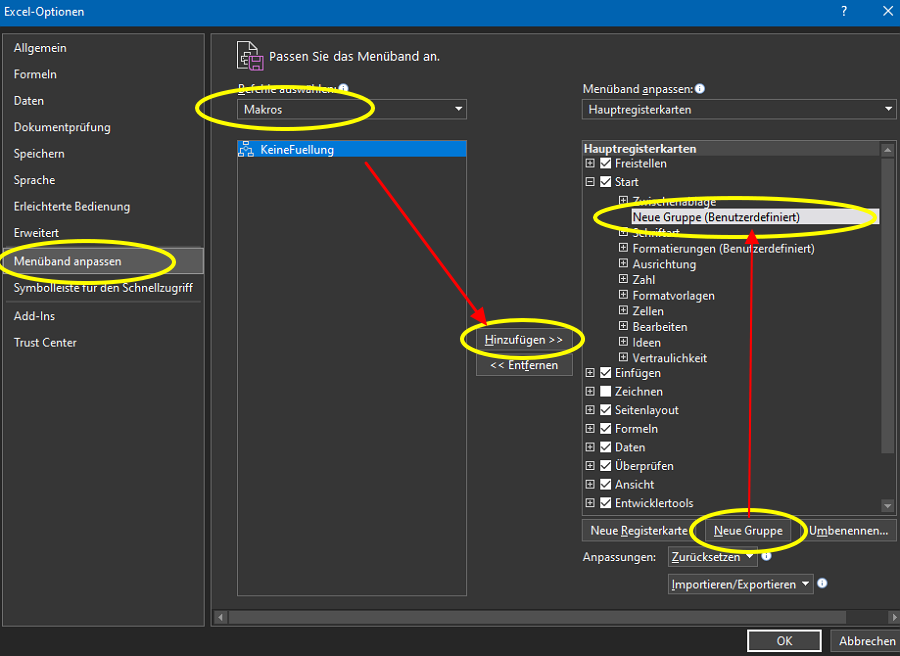Select the Menüband anpassen category
The image size is (900, 656).
click(x=103, y=261)
